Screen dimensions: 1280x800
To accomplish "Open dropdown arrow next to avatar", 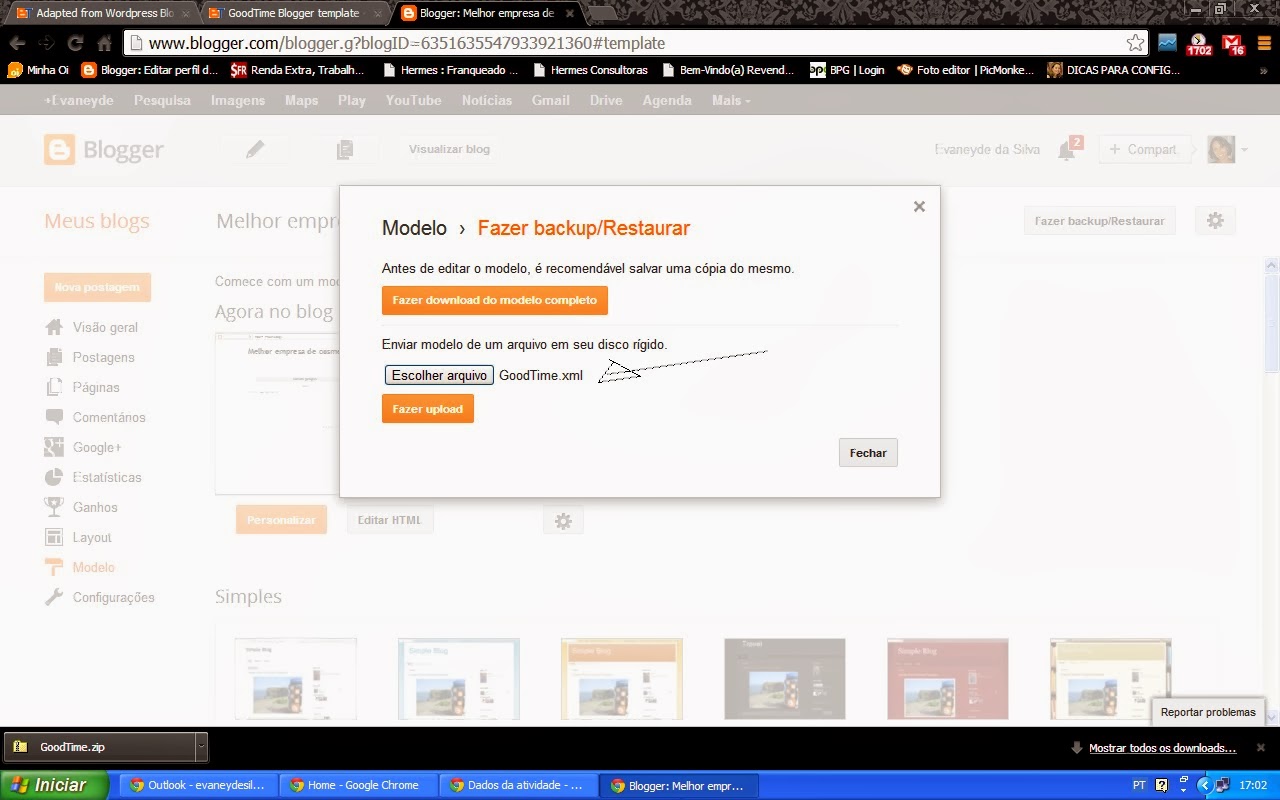I will [x=1244, y=150].
